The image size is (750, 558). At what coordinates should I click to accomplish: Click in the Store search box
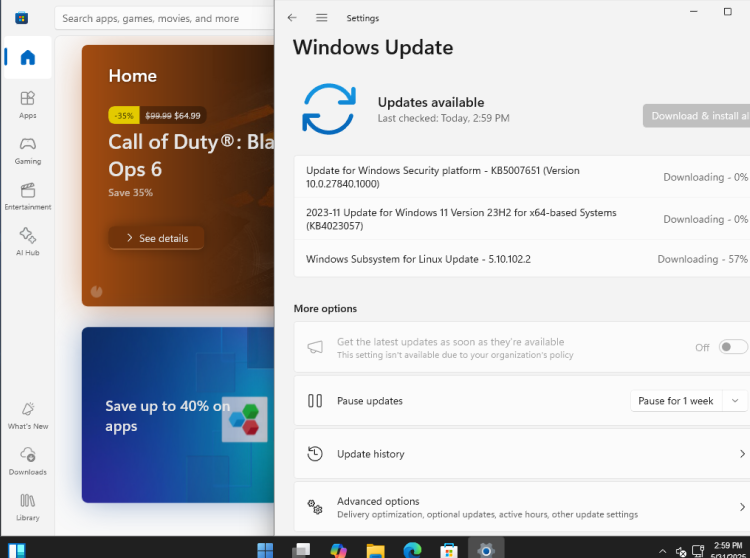(x=165, y=19)
